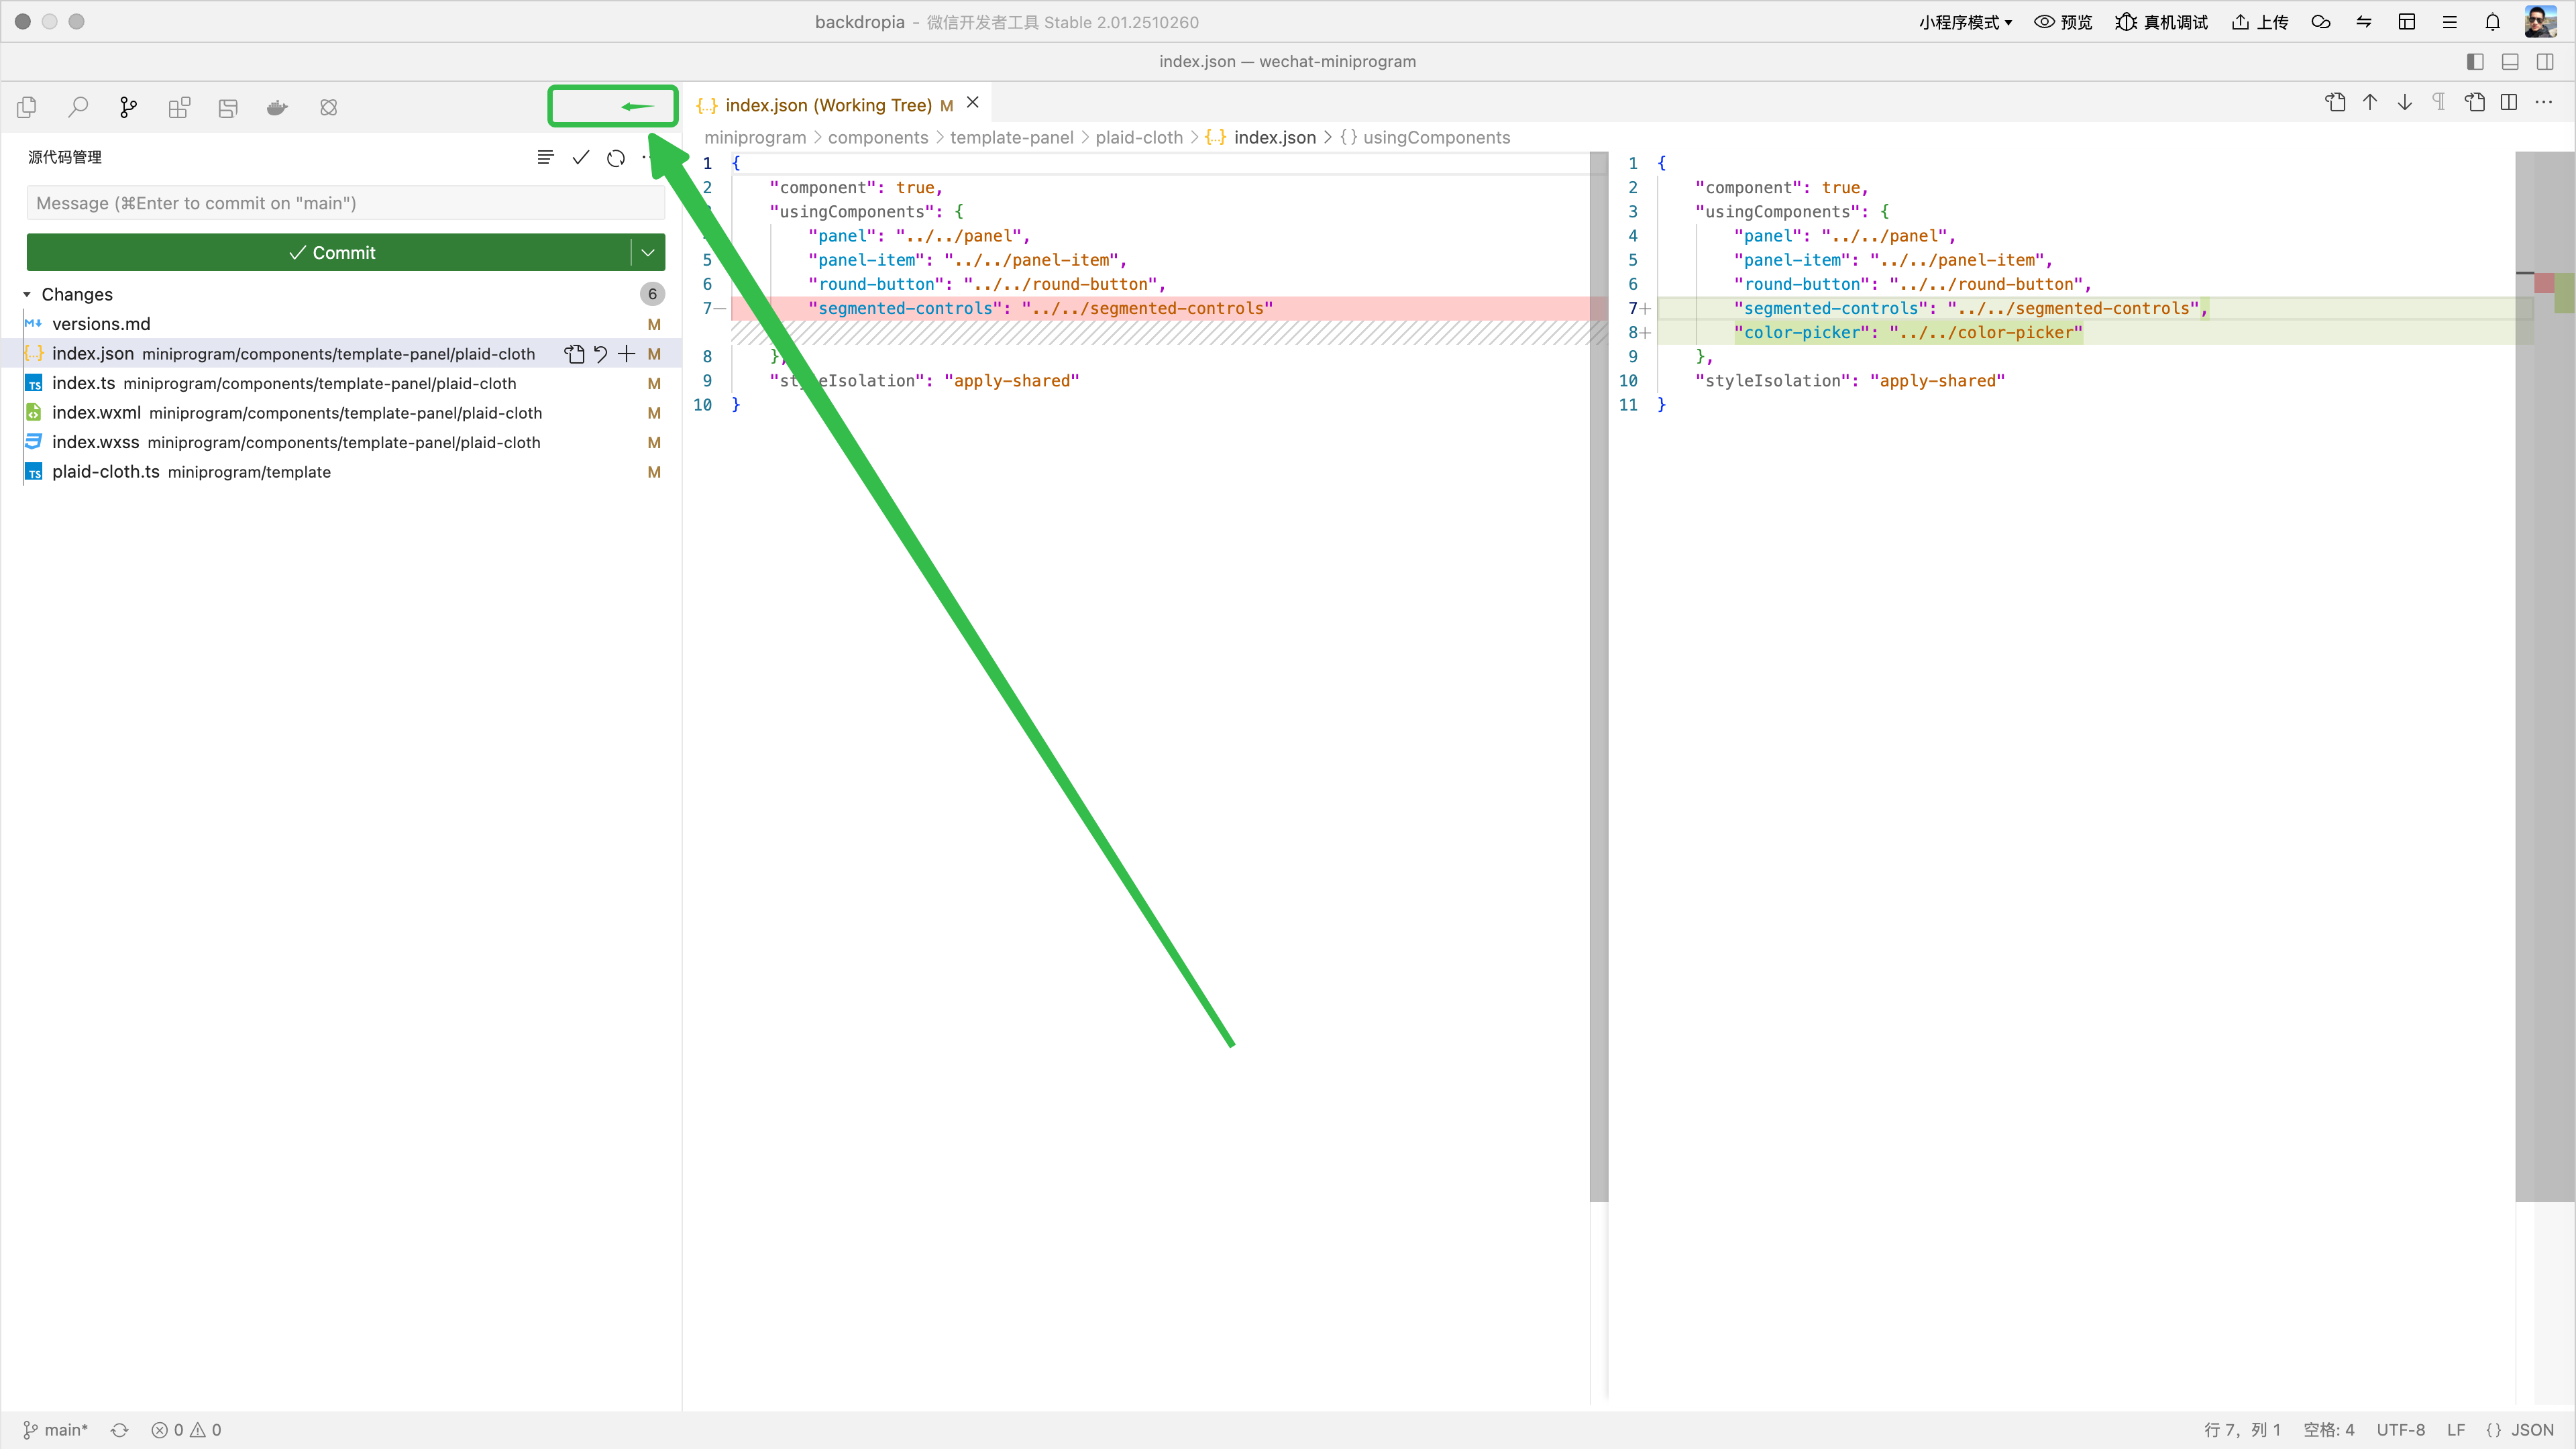Open the Commit button dropdown arrow
Image resolution: width=2576 pixels, height=1449 pixels.
[x=648, y=253]
